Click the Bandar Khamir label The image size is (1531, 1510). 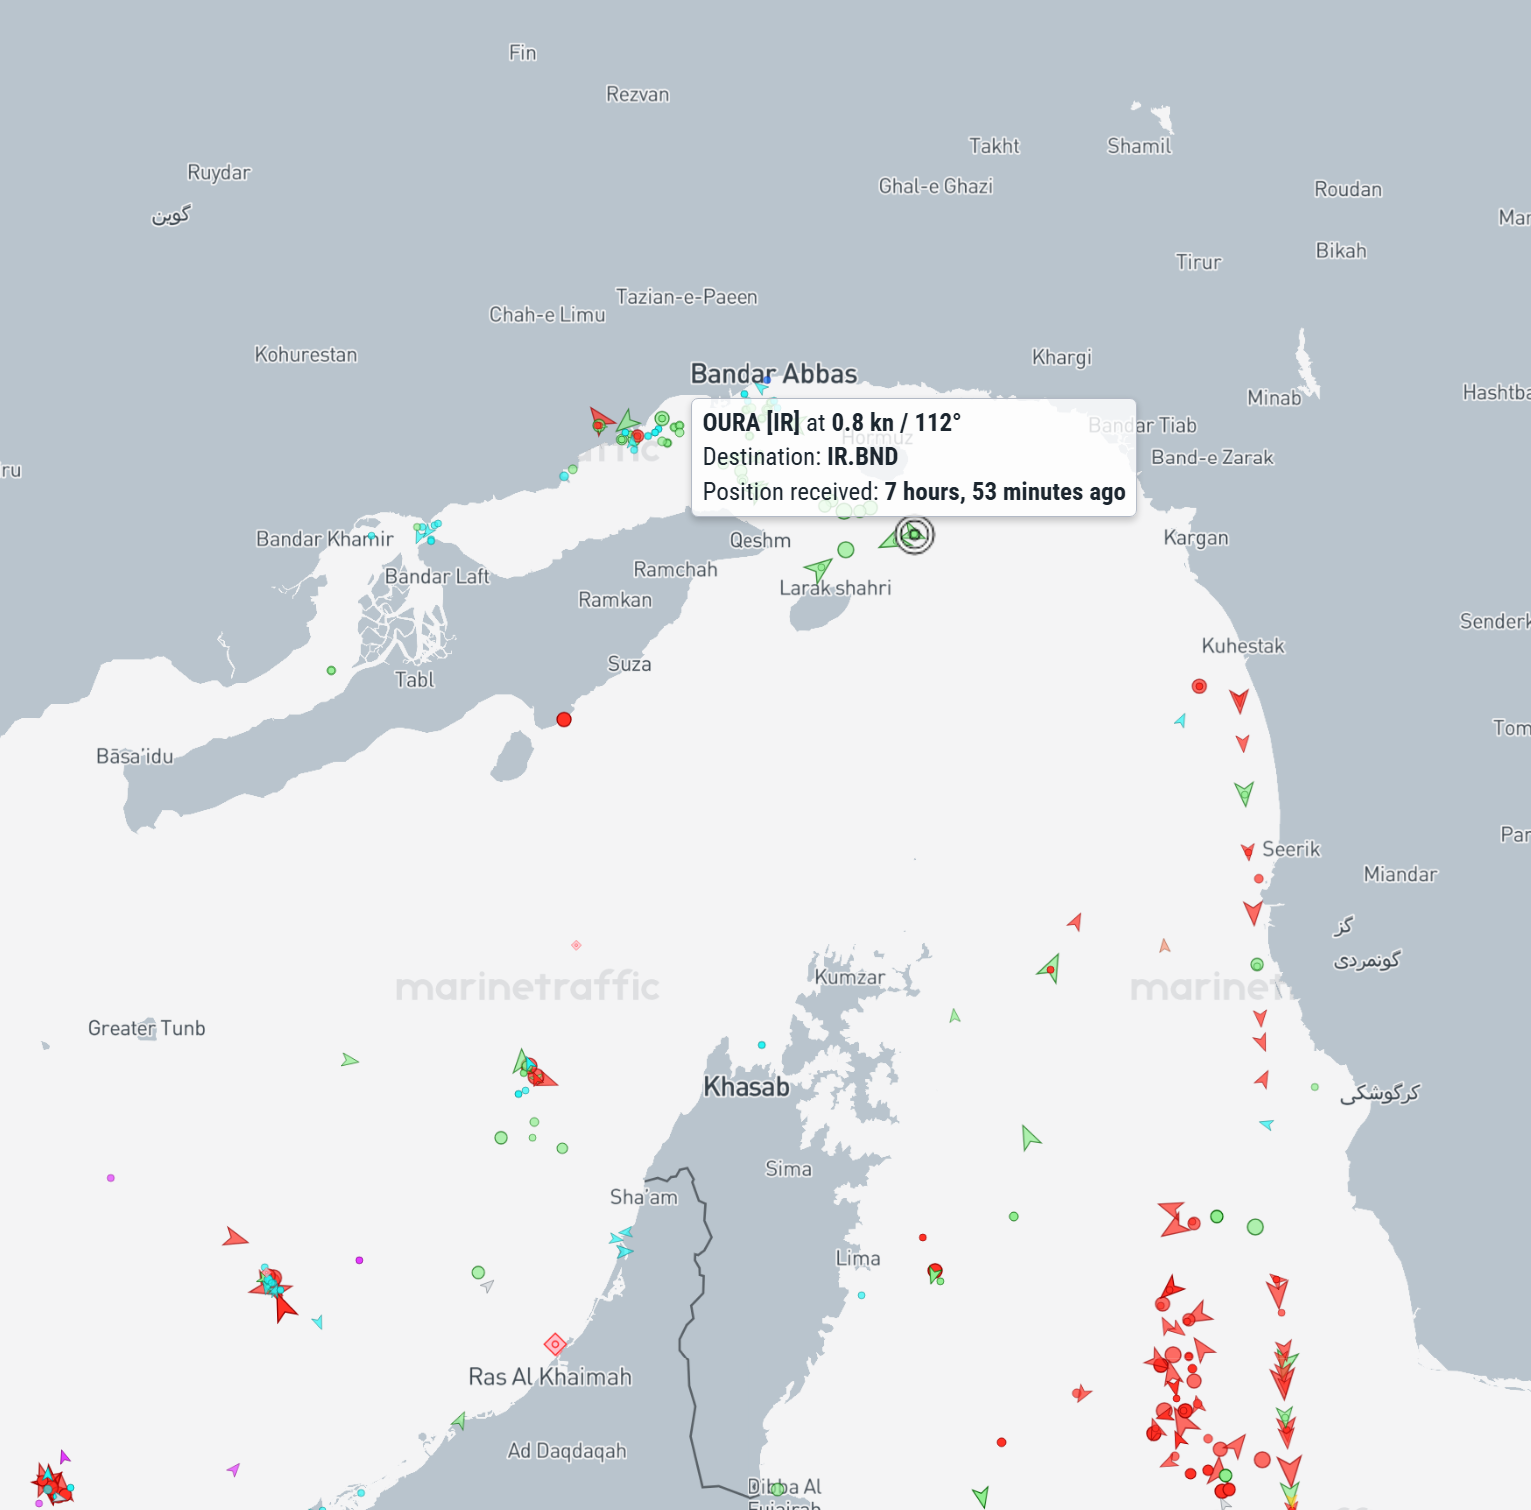tap(325, 539)
